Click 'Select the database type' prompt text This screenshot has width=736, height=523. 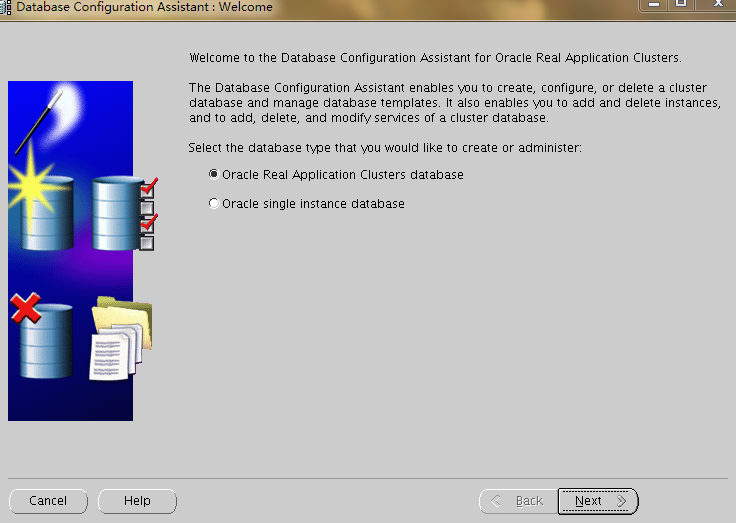[385, 148]
